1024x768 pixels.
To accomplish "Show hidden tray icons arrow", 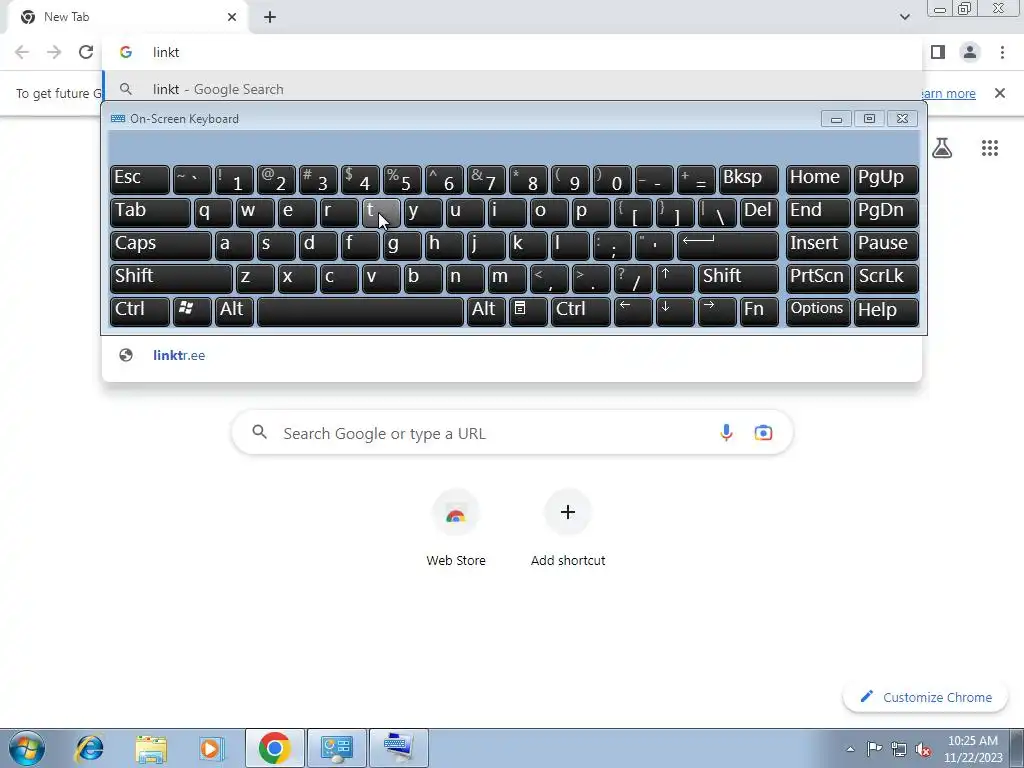I will click(850, 749).
